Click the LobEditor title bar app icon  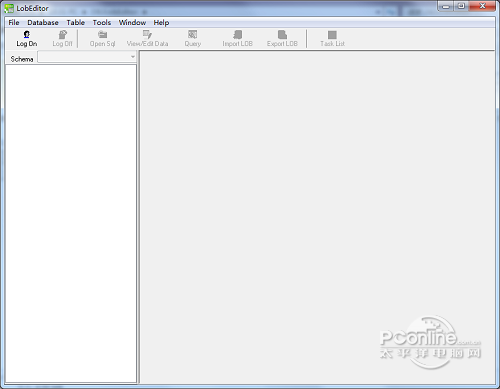click(9, 8)
